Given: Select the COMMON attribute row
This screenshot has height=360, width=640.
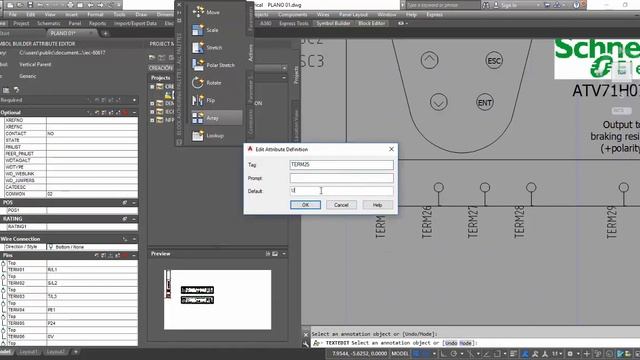Looking at the screenshot, I should [71, 194].
